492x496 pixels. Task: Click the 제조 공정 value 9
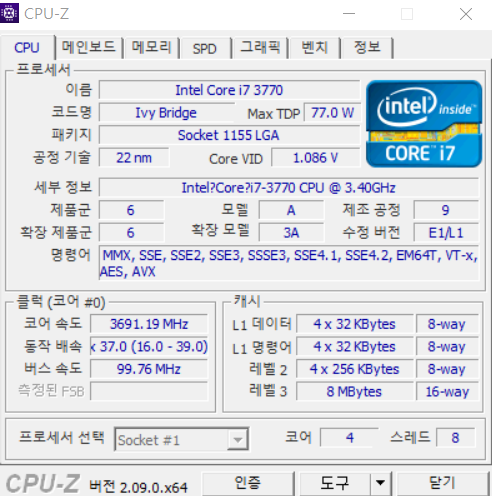pos(446,210)
